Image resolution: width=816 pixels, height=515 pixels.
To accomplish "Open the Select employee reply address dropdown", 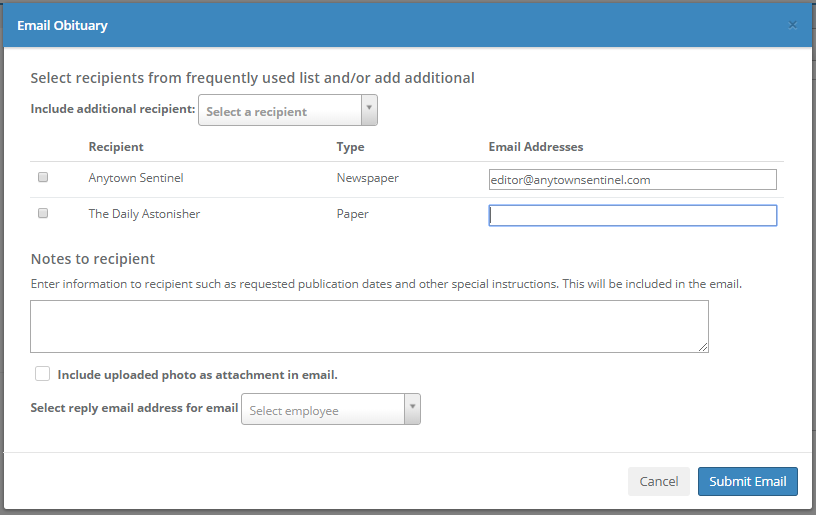I will pyautogui.click(x=322, y=410).
